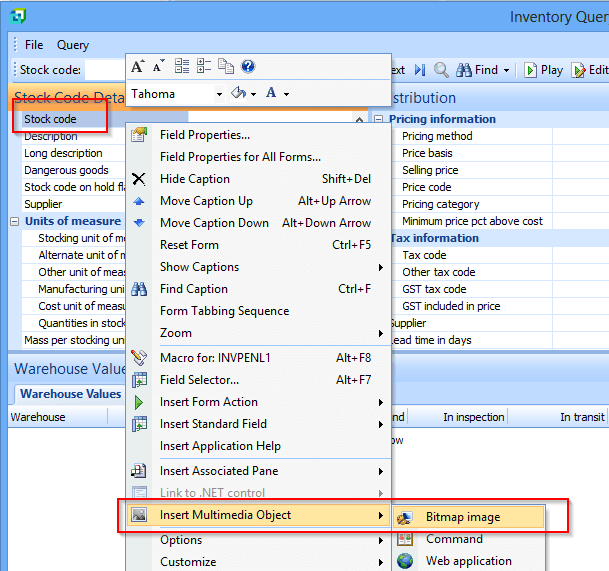Click the copy icon in mini toolbar
Image resolution: width=609 pixels, height=571 pixels.
226,67
